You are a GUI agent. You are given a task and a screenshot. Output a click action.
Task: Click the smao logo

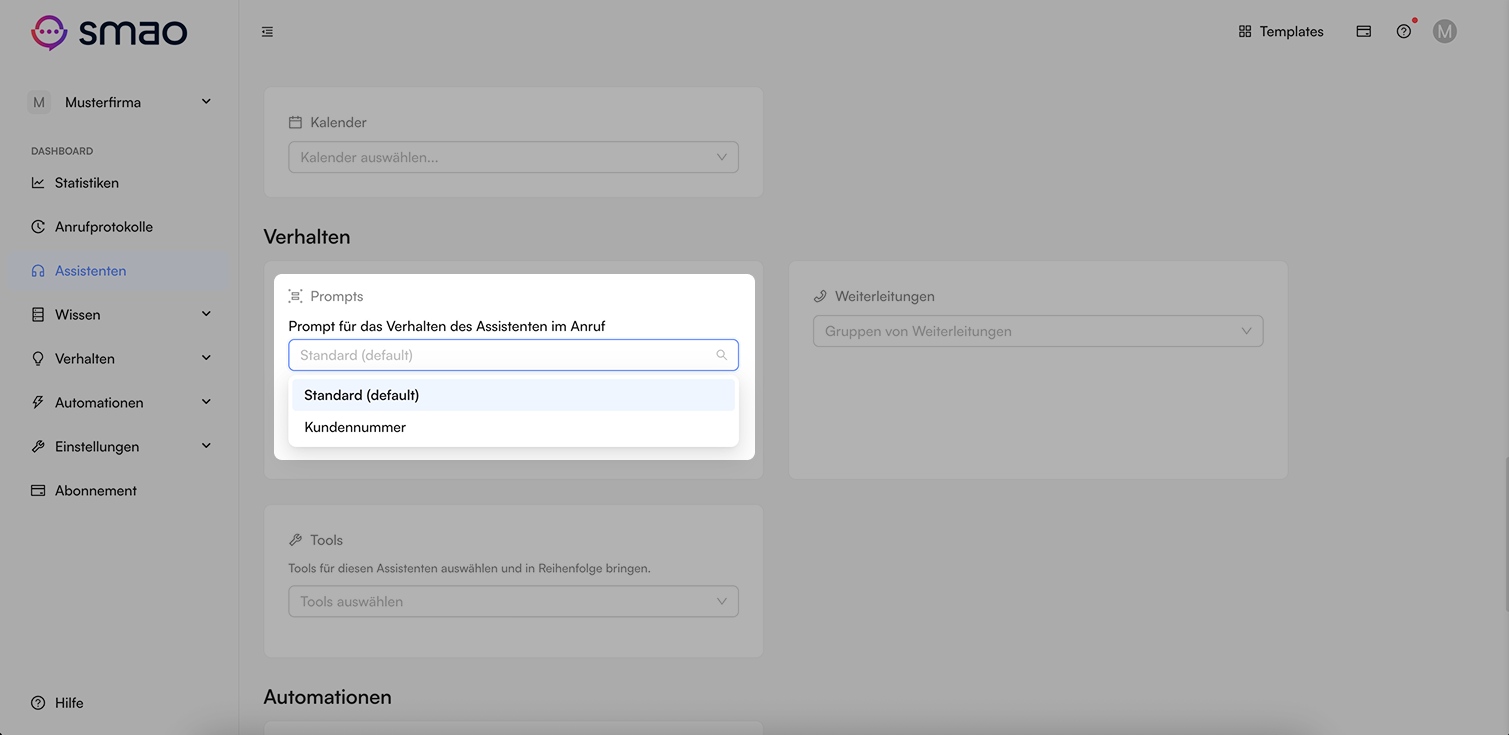[x=109, y=32]
